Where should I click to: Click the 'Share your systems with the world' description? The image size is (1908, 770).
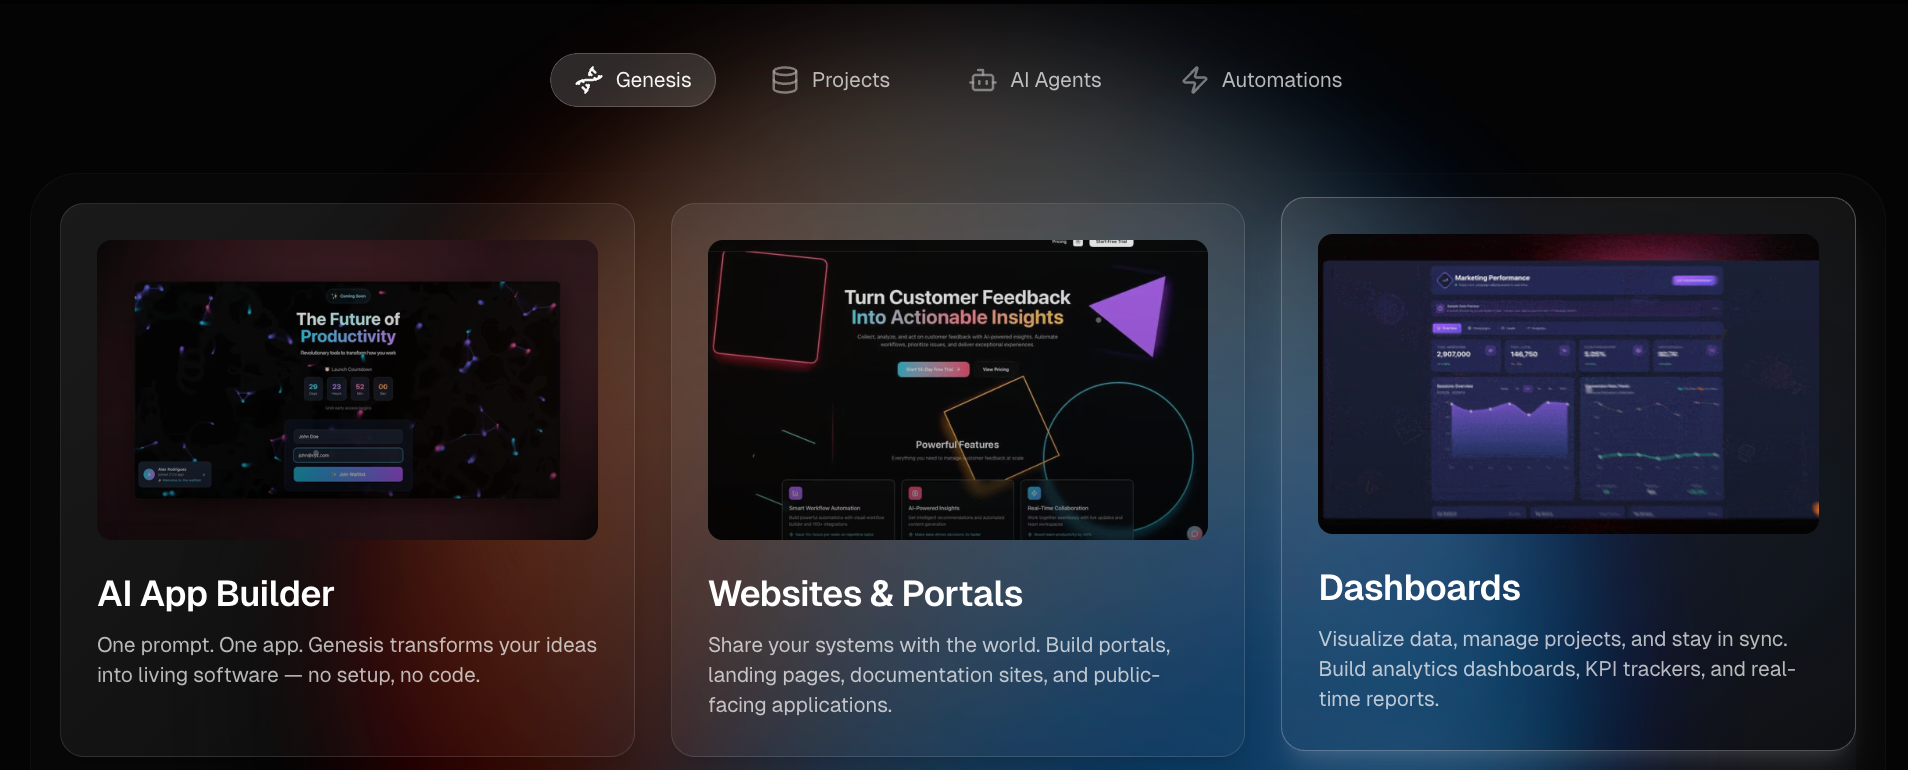(939, 675)
